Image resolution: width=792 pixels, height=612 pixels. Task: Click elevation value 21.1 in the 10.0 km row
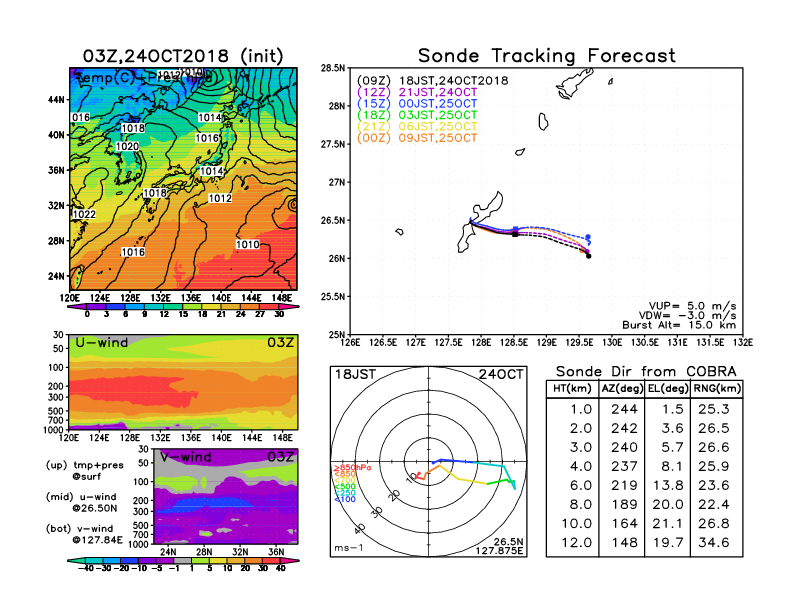pyautogui.click(x=668, y=524)
